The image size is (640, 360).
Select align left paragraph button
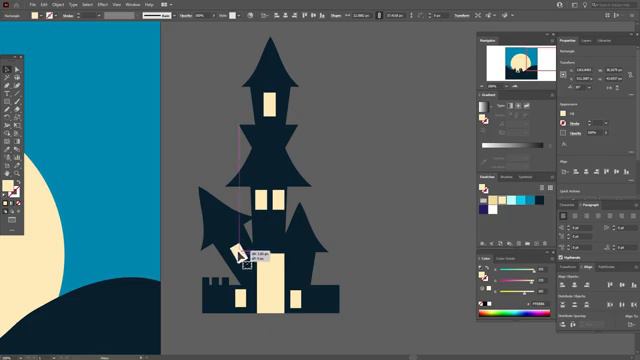click(x=563, y=216)
